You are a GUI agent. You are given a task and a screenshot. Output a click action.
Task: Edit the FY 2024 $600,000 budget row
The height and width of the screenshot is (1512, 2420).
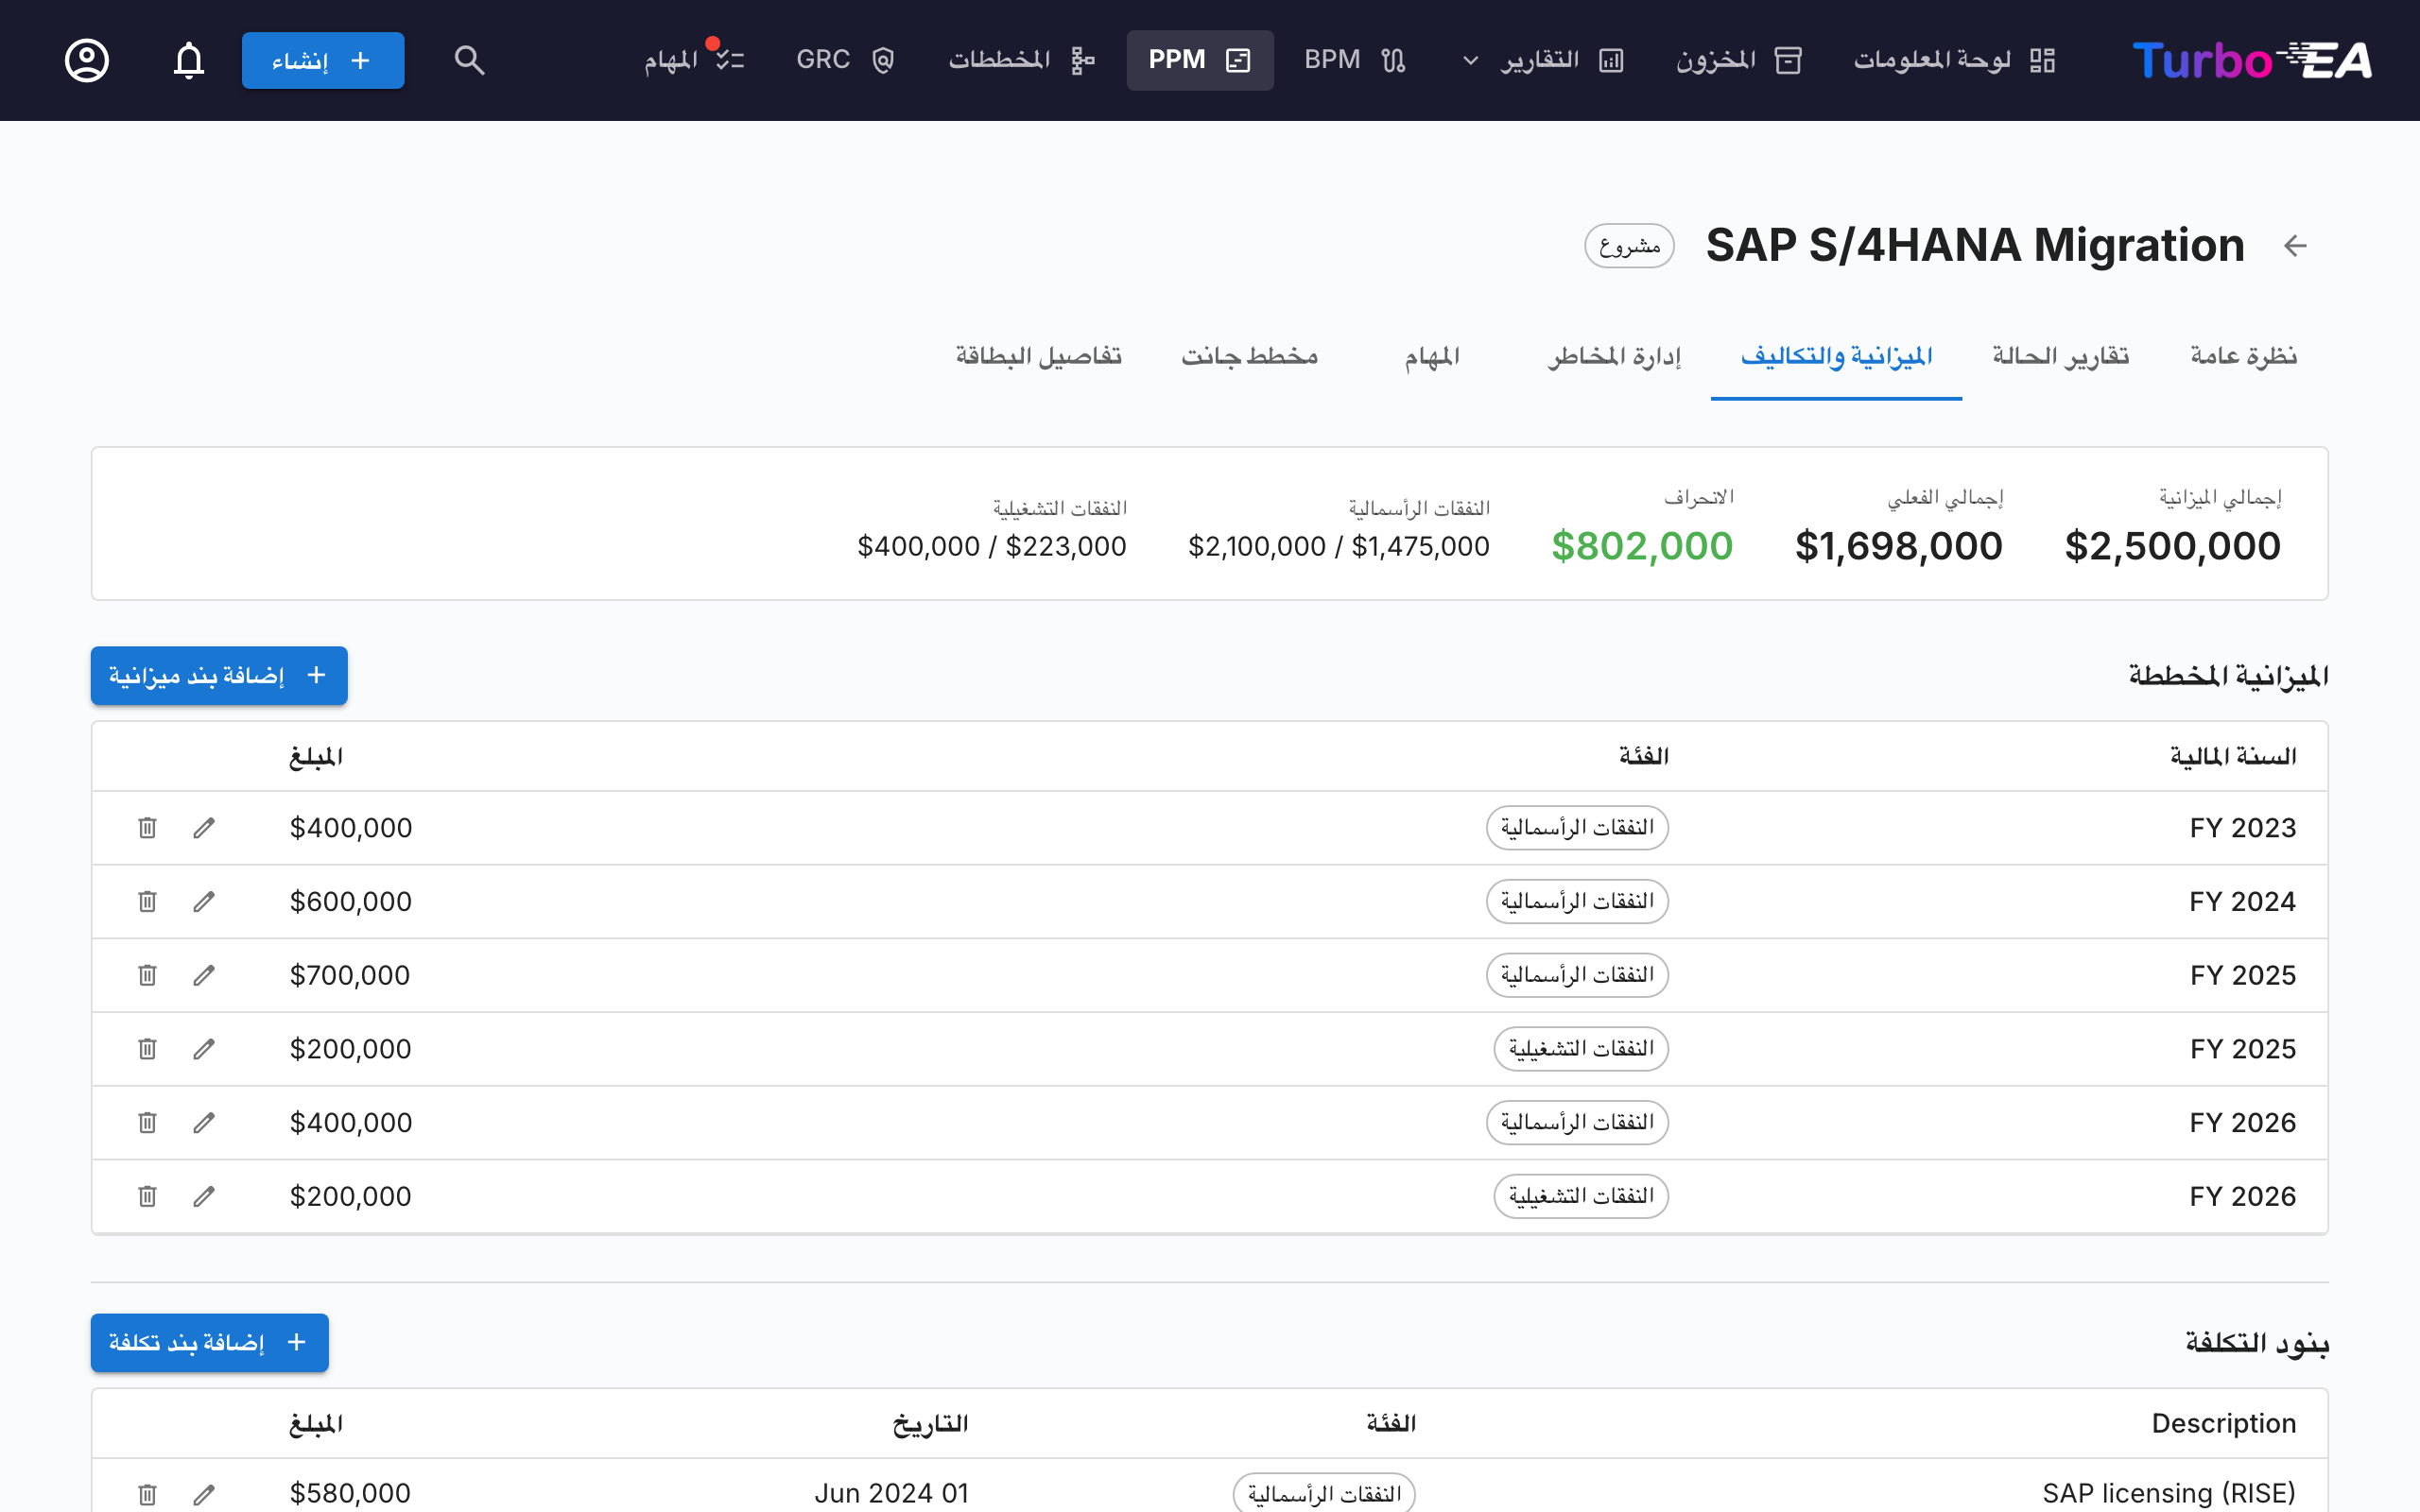[x=204, y=902]
